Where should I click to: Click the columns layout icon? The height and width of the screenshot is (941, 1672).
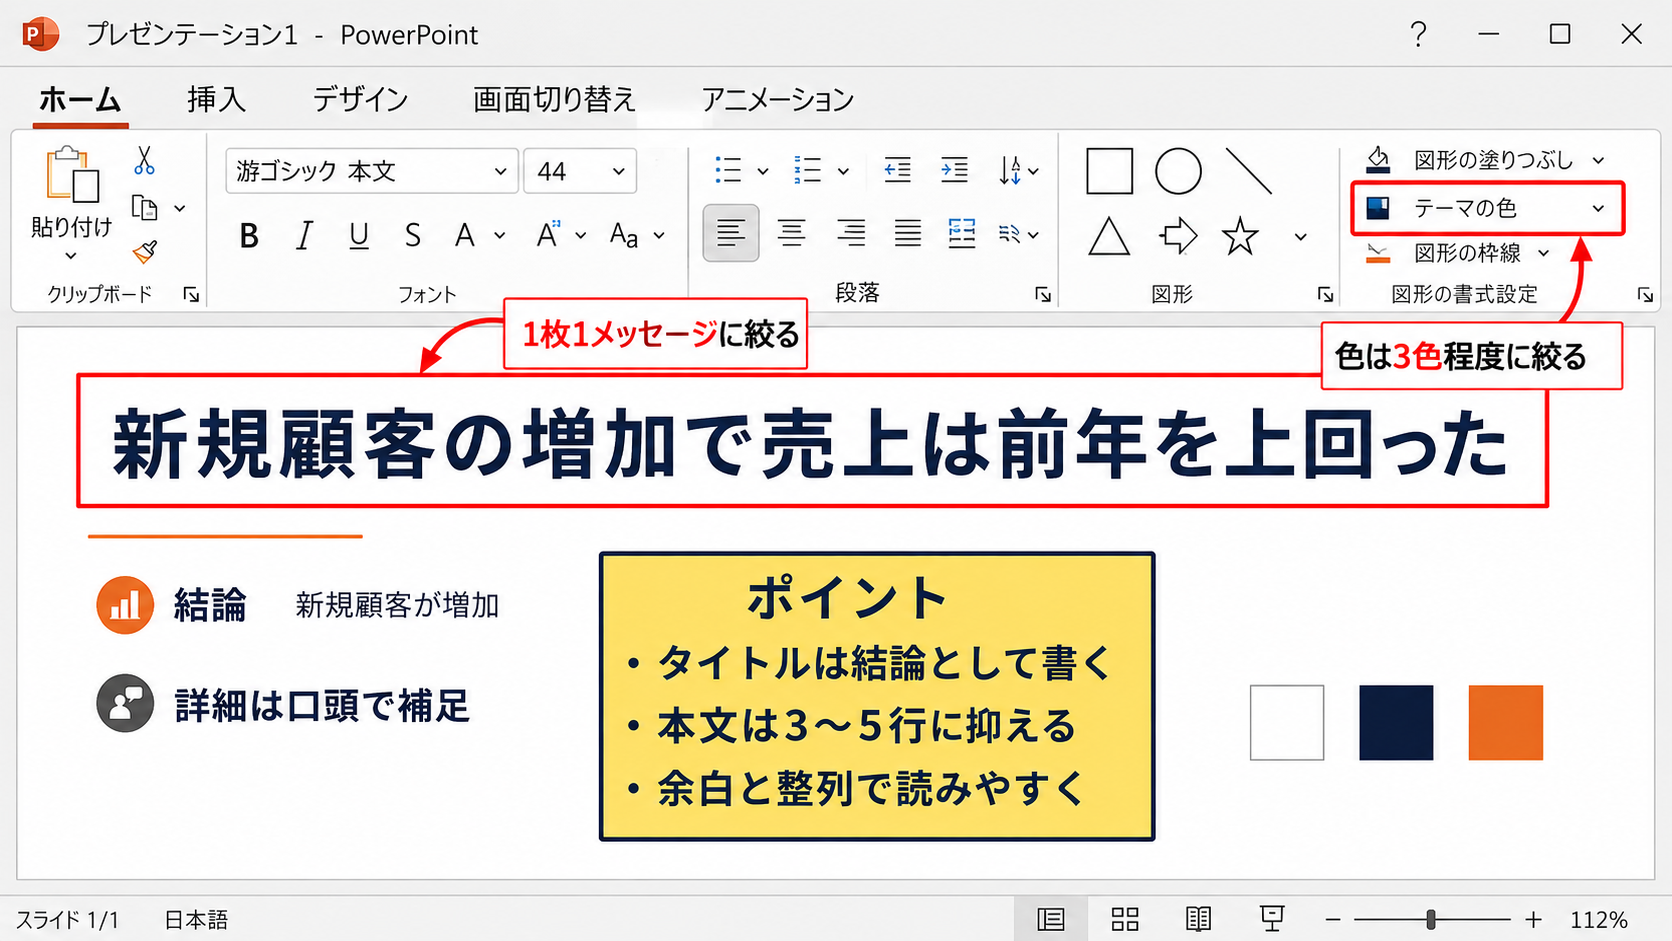click(962, 234)
